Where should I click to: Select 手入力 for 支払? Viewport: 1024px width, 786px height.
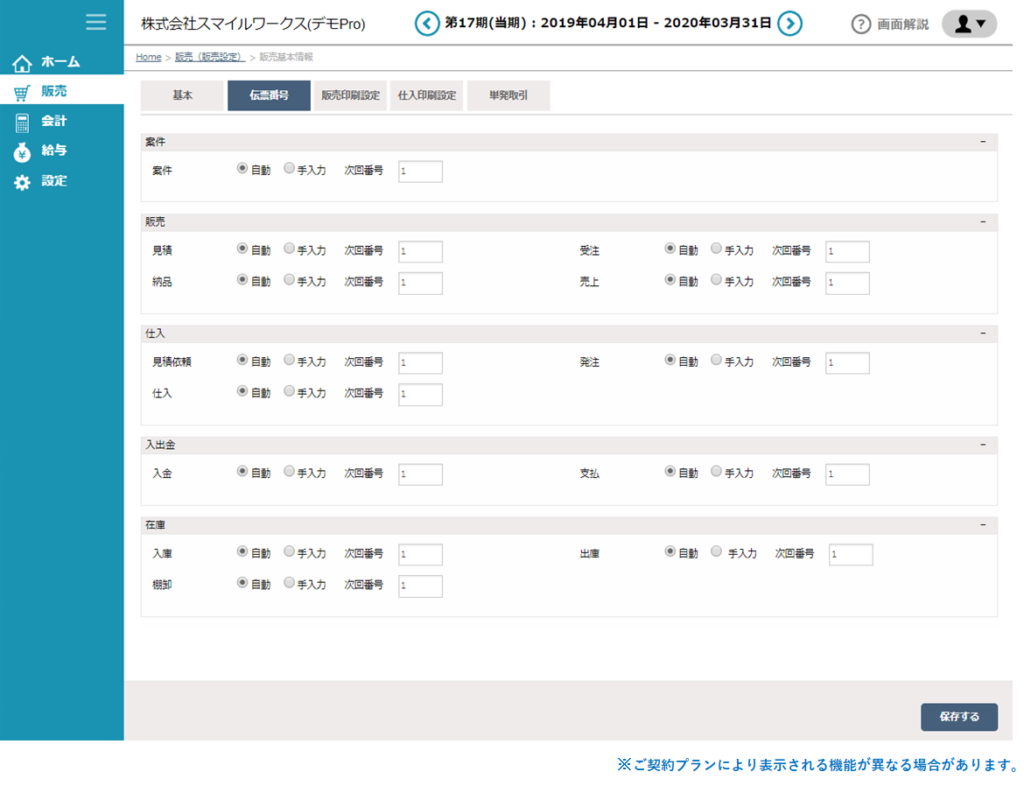coord(716,471)
